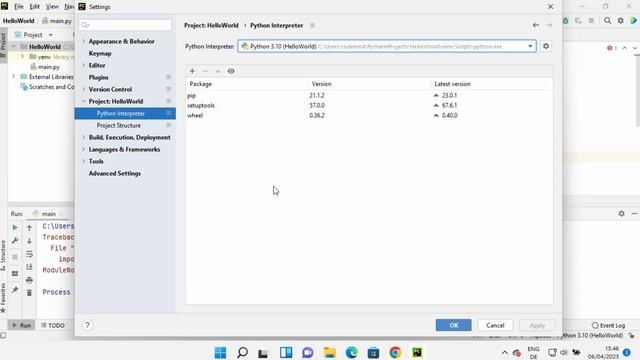Open the interpreter gear settings icon
This screenshot has height=360, width=640.
pyautogui.click(x=546, y=46)
